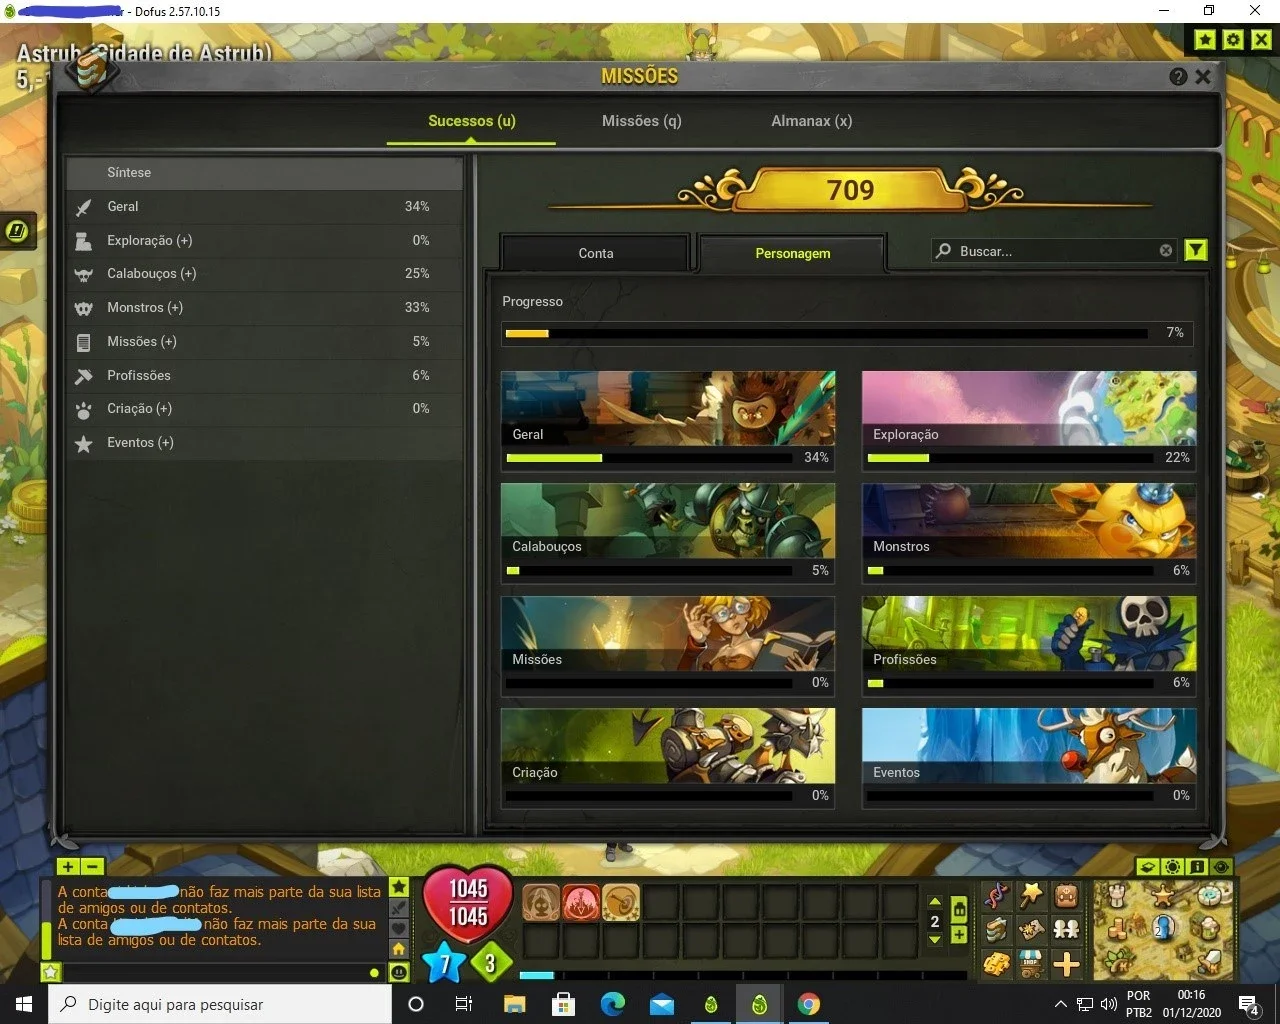Viewport: 1280px width, 1024px height.
Task: Select the red fire spell shortcut
Action: [581, 903]
